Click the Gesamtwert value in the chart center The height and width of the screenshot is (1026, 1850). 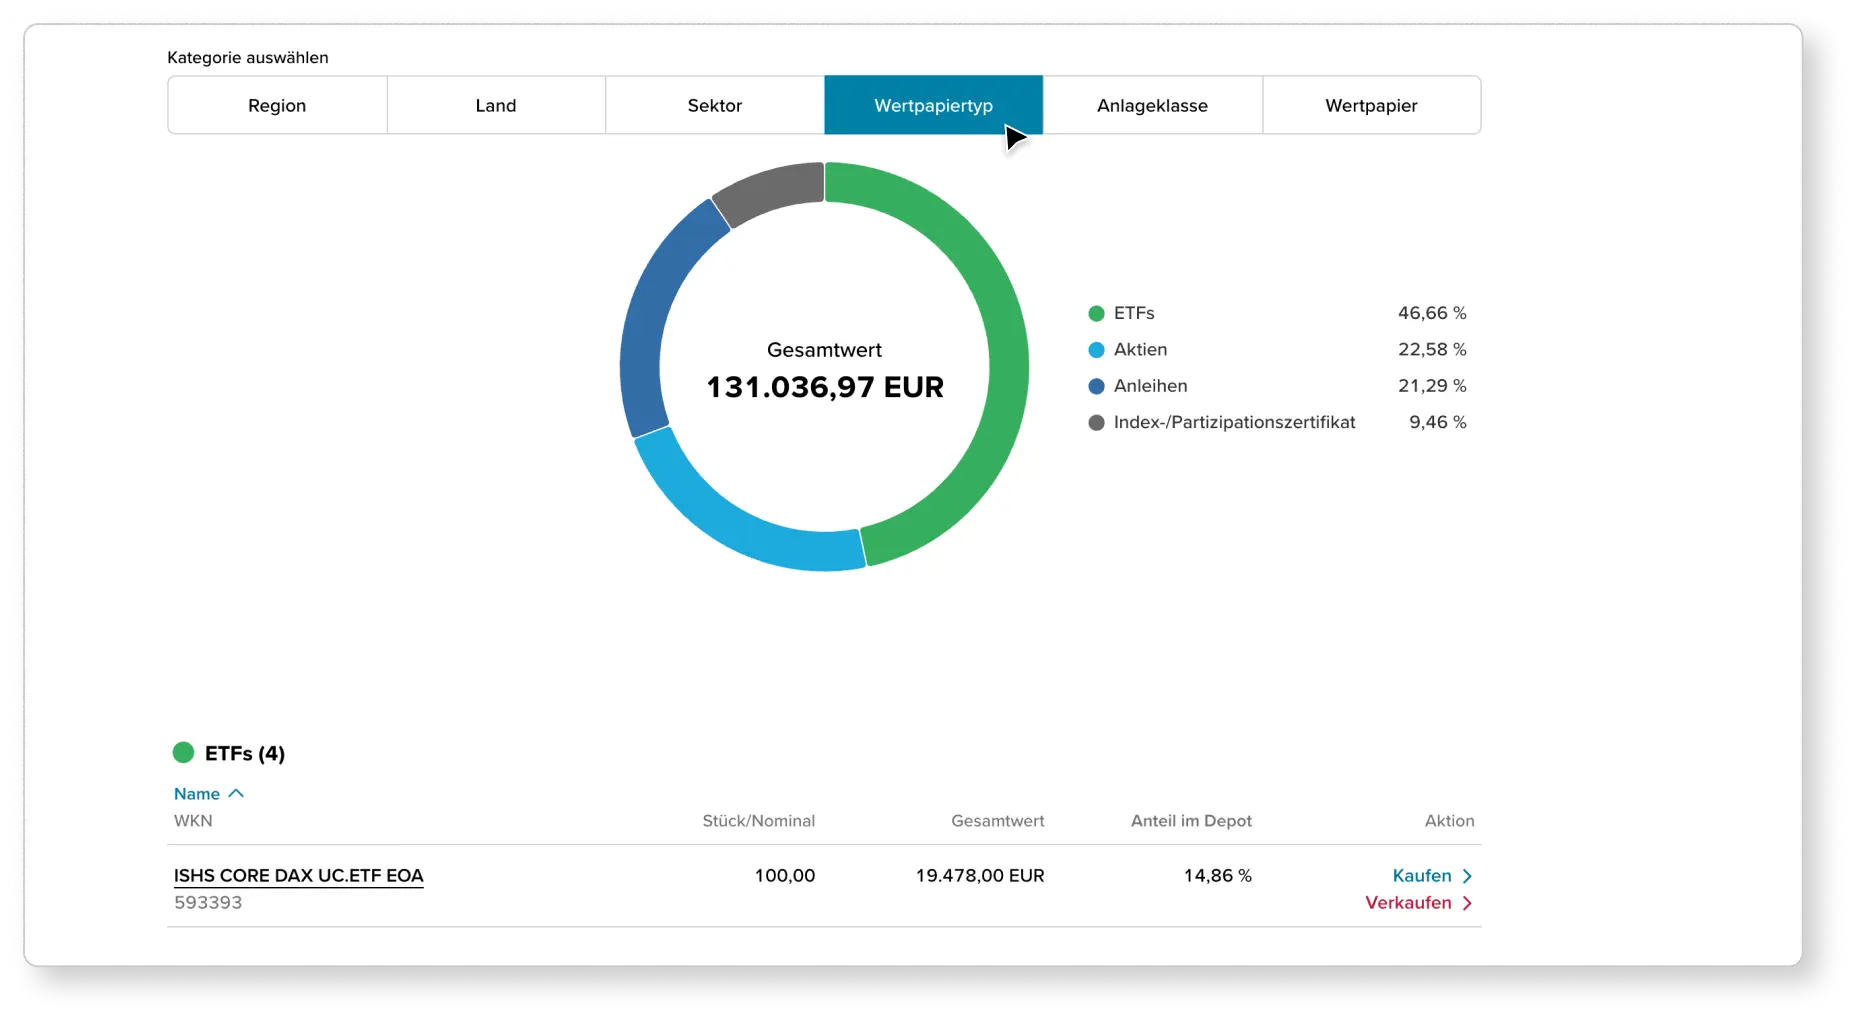(x=823, y=387)
